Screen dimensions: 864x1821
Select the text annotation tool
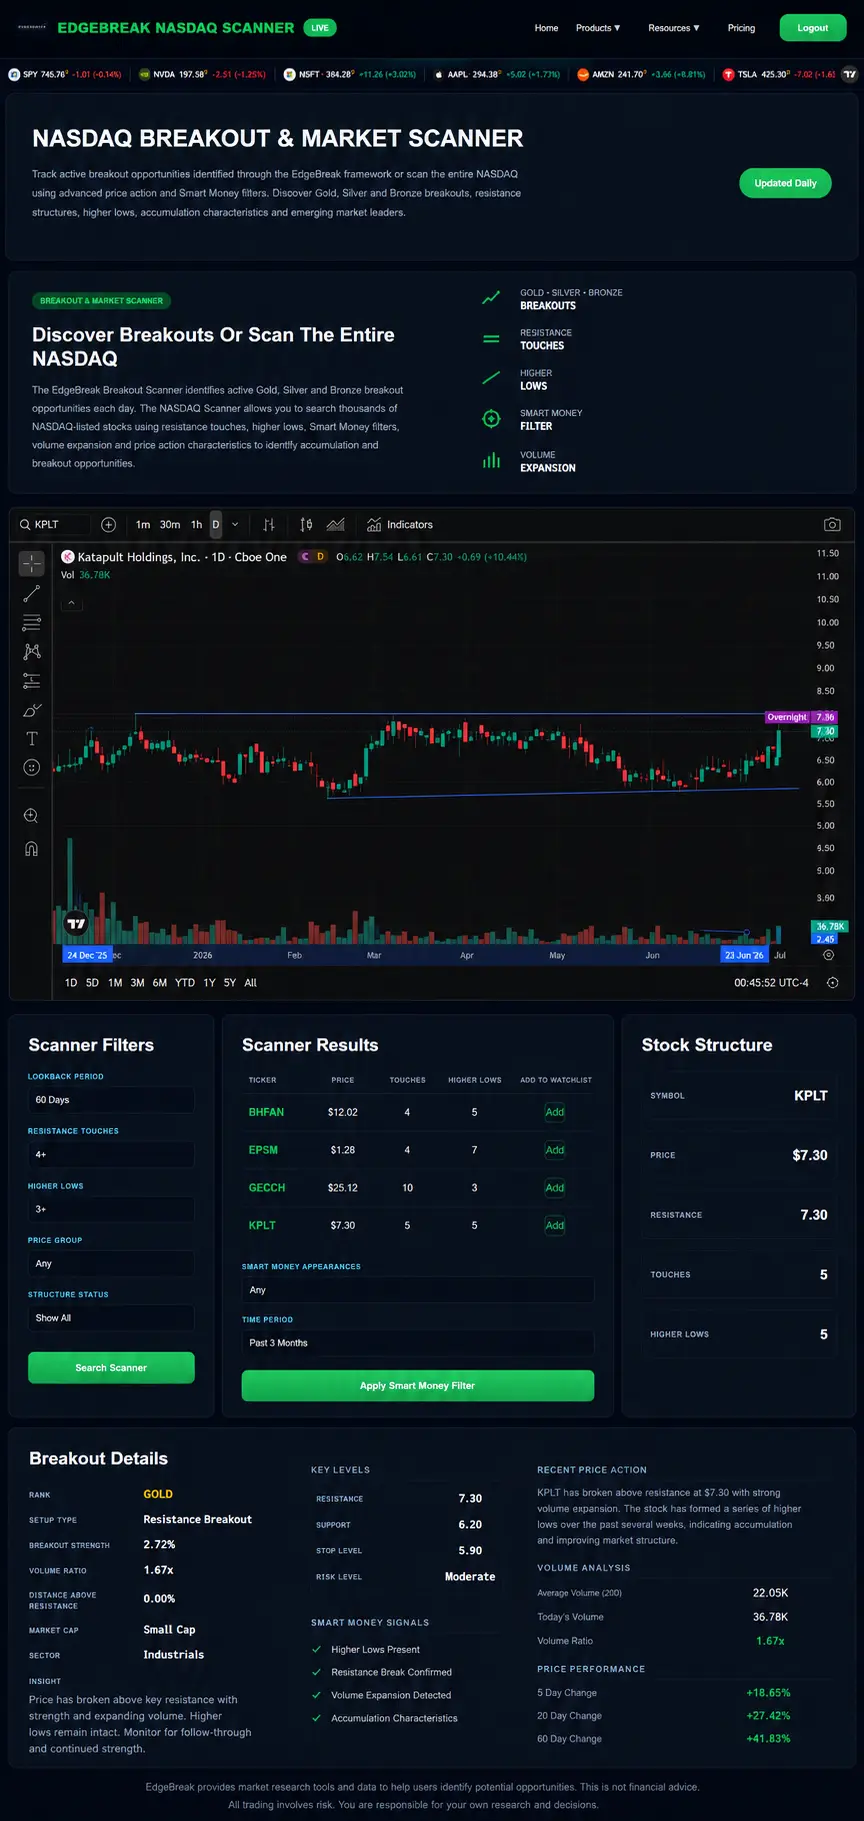point(32,739)
